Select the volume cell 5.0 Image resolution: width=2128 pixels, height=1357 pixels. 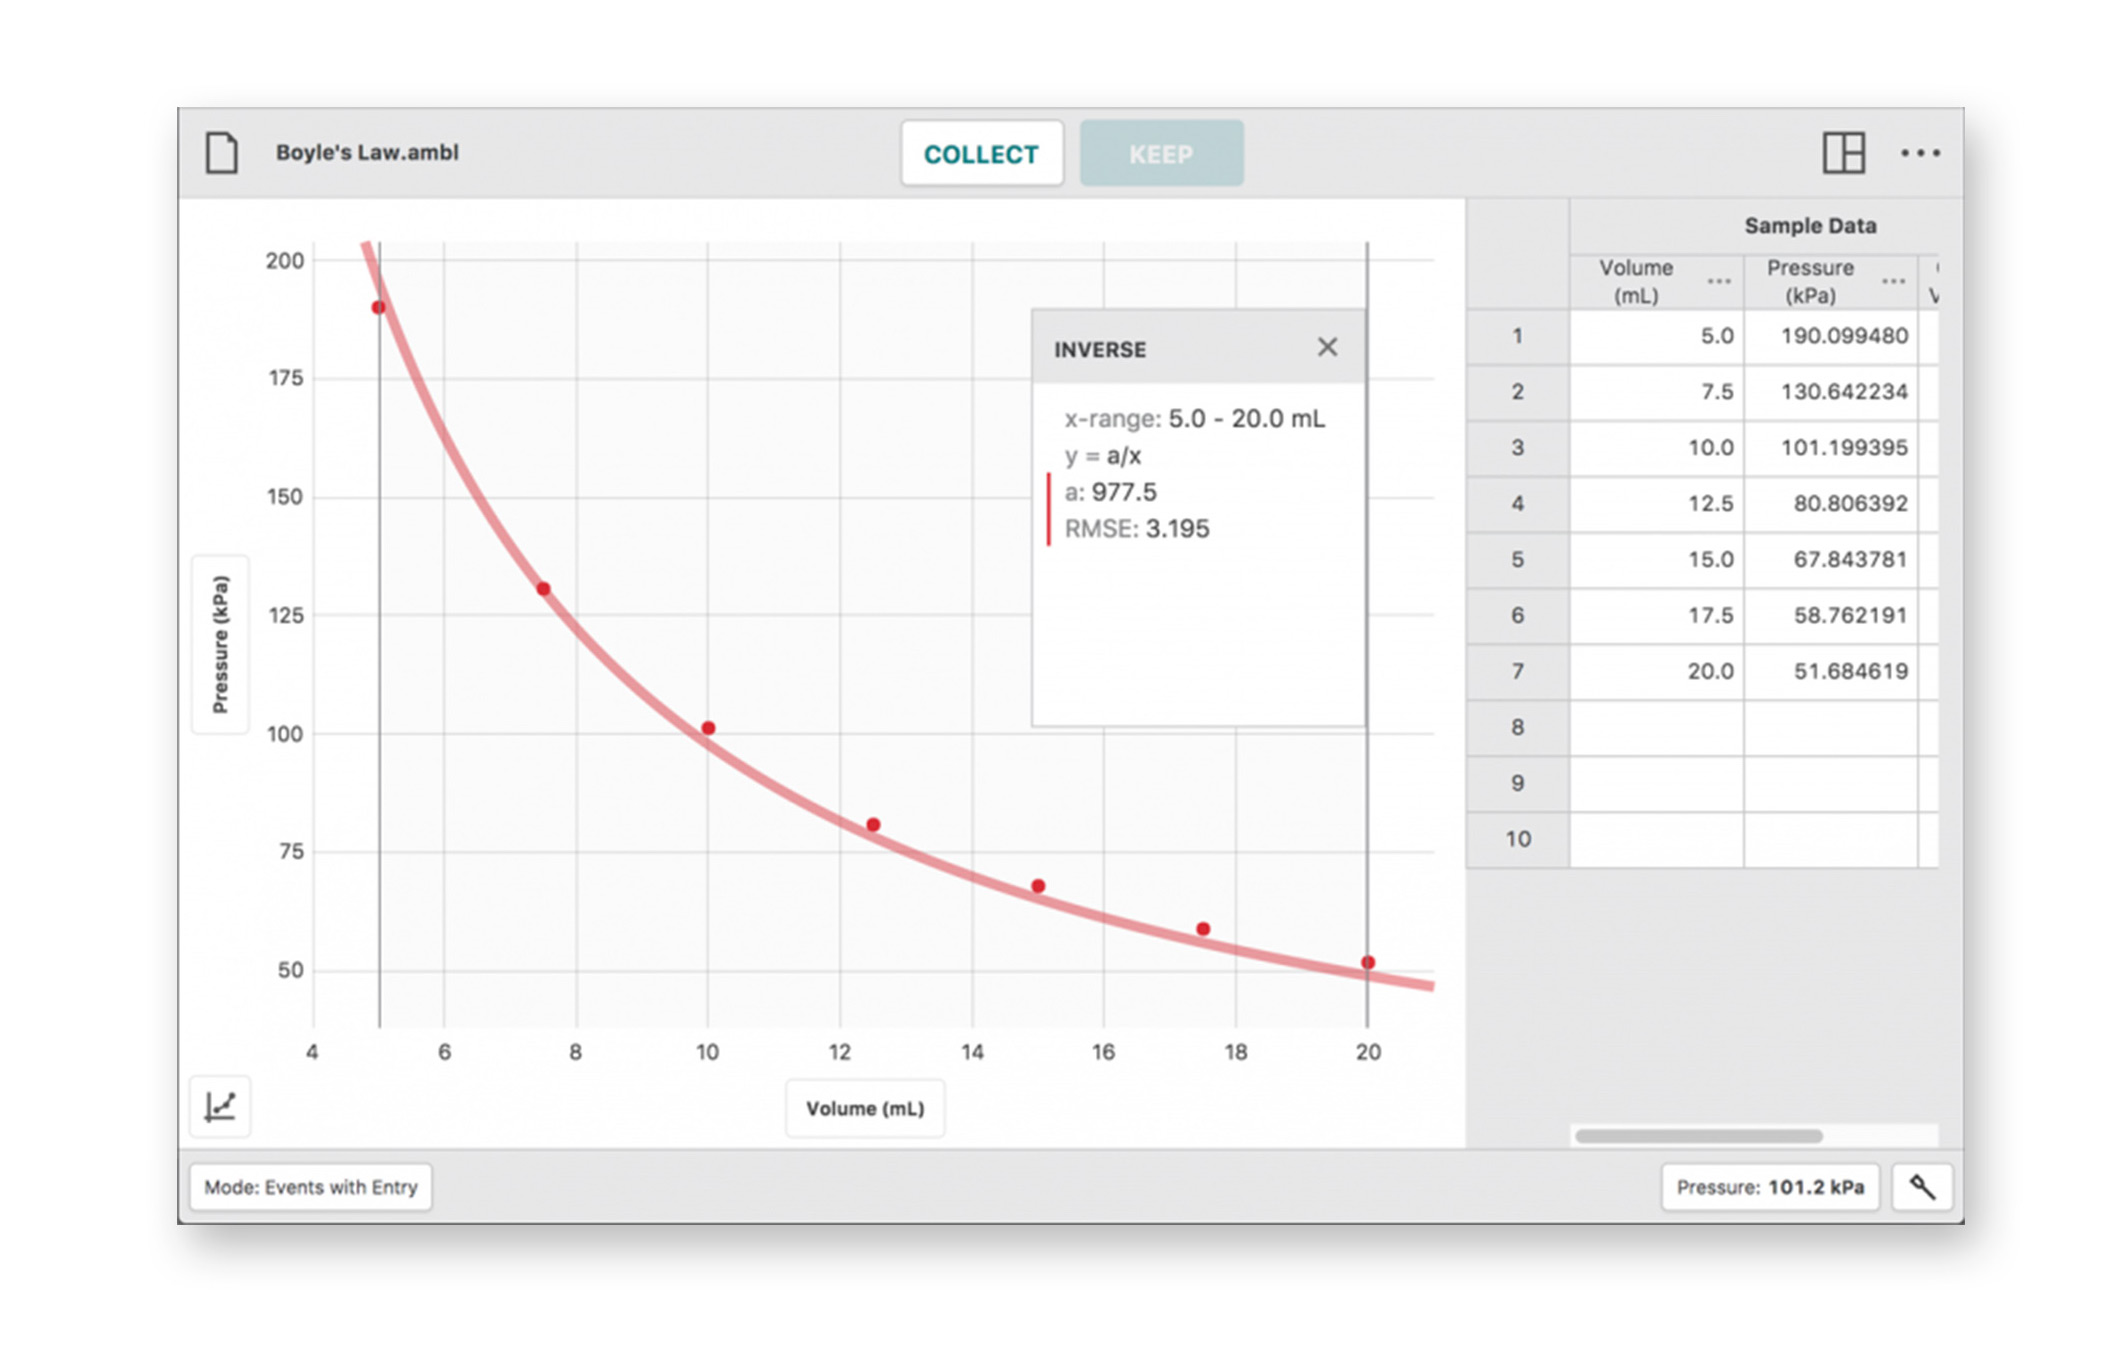pyautogui.click(x=1657, y=336)
